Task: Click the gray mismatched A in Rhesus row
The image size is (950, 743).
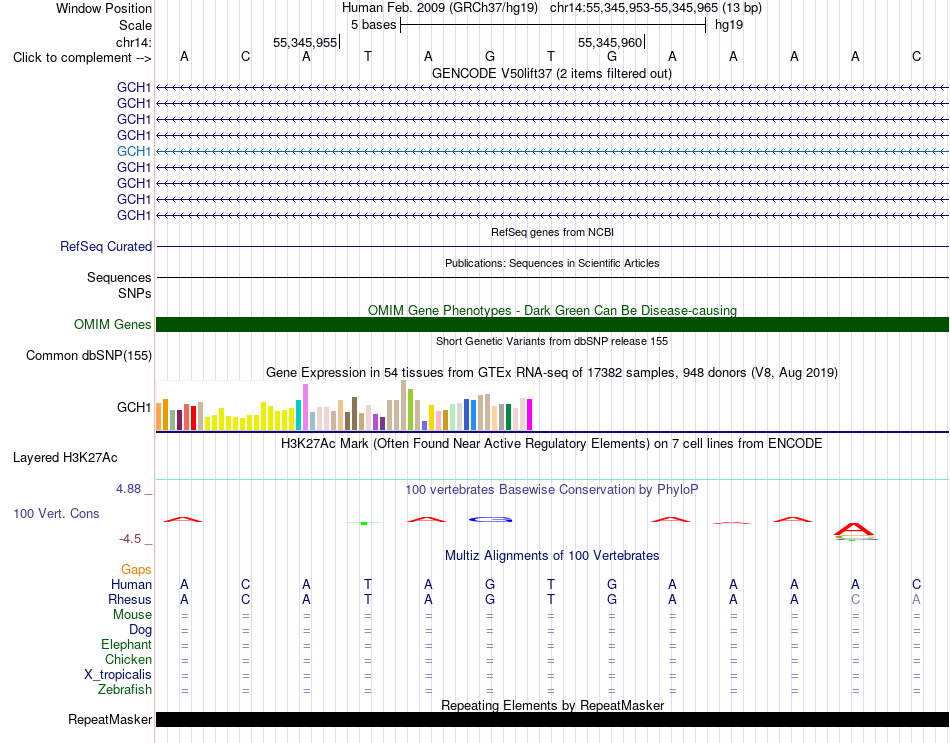Action: pos(917,599)
